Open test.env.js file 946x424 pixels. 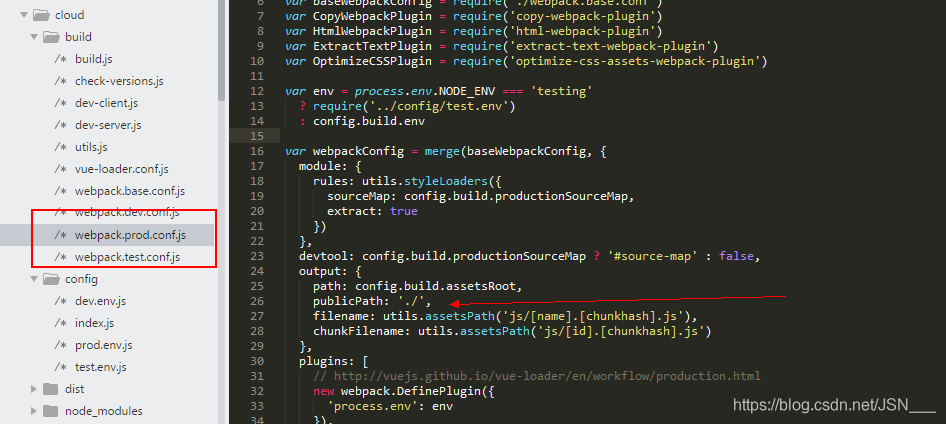coord(101,367)
